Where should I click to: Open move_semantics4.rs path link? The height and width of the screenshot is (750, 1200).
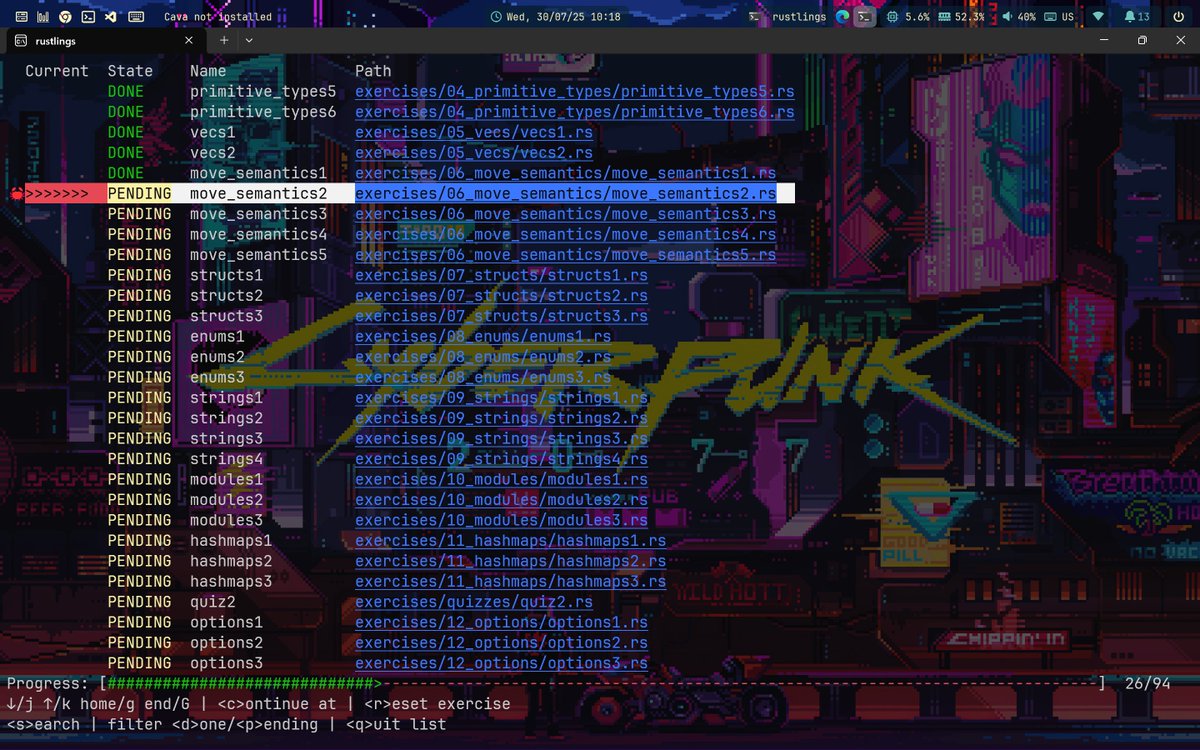coord(566,234)
